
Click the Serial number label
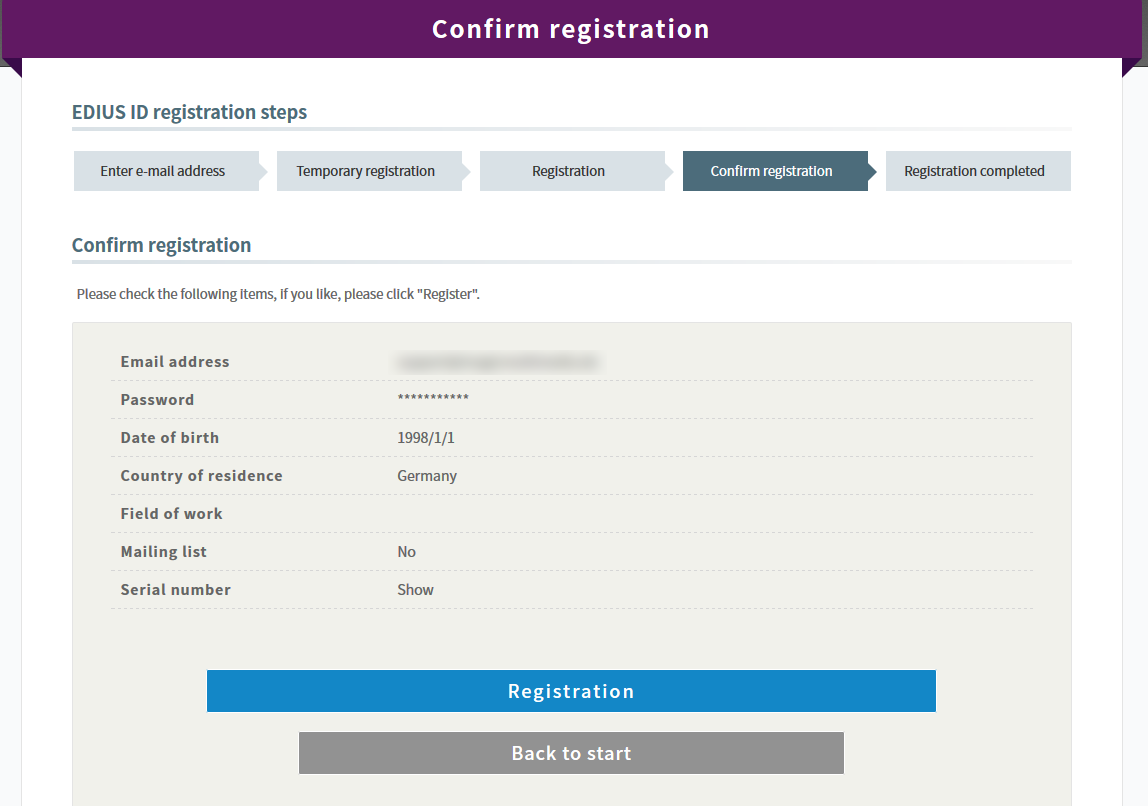click(176, 590)
